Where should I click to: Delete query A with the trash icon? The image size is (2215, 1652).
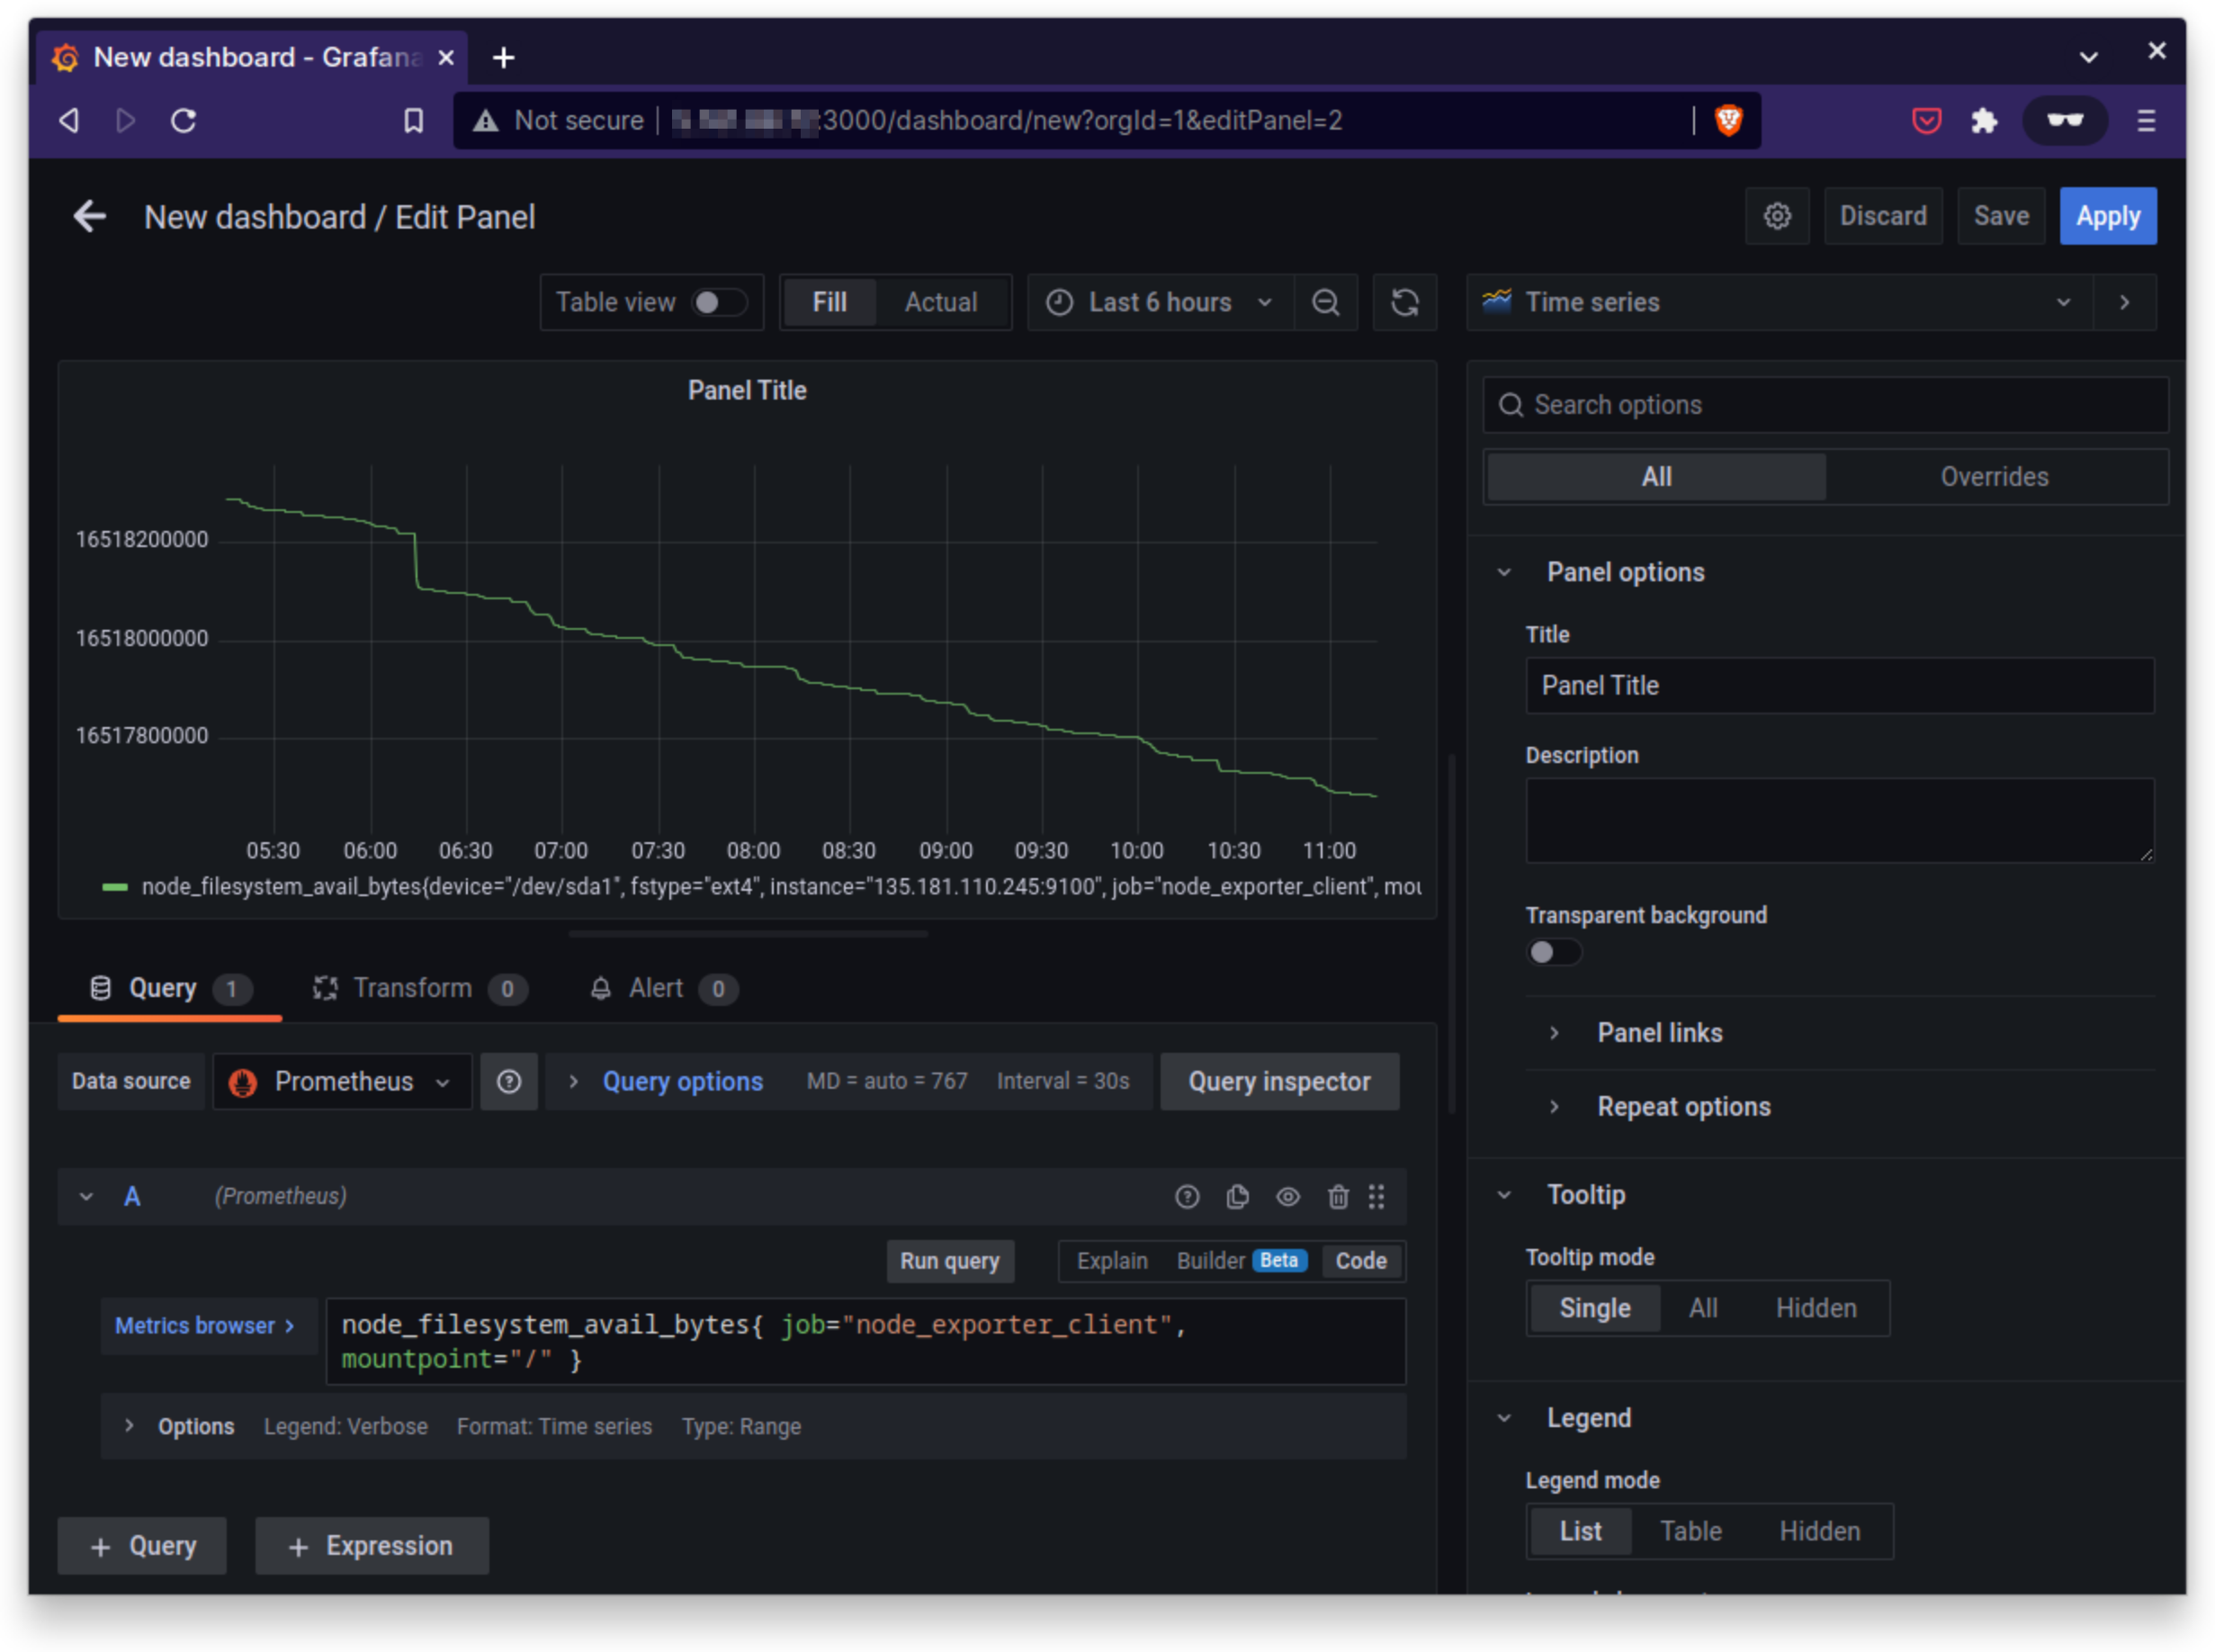tap(1338, 1196)
